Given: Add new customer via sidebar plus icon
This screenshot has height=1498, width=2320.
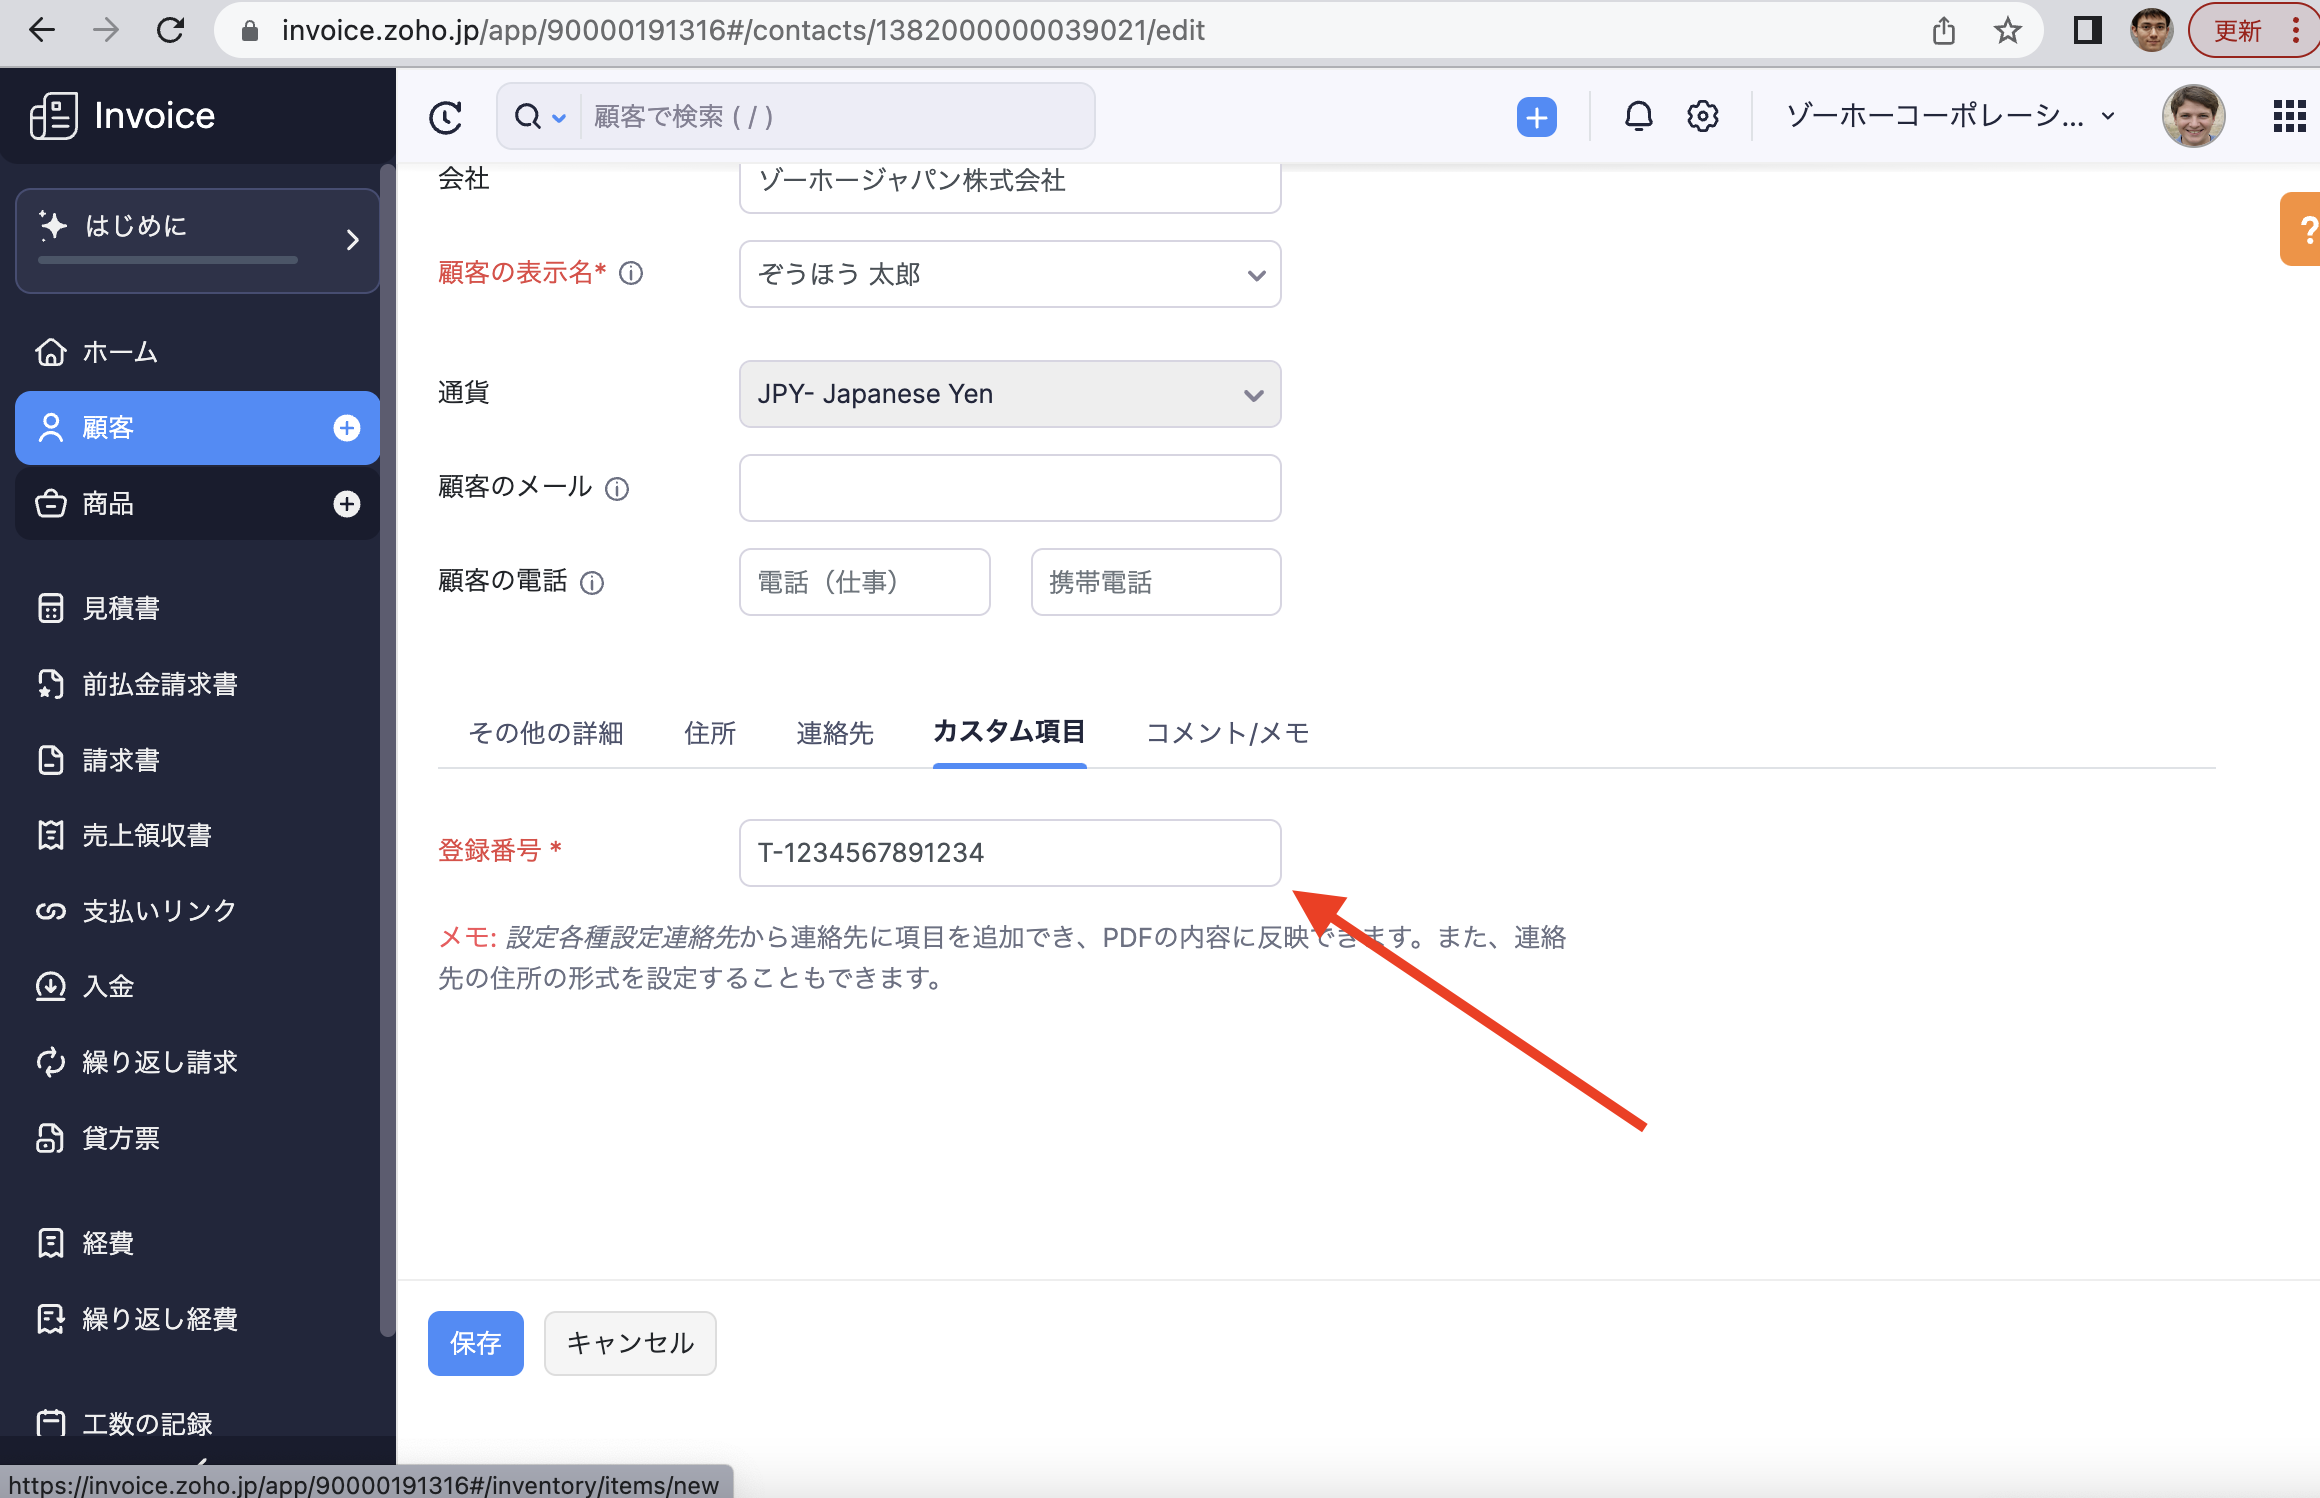Looking at the screenshot, I should pos(346,428).
